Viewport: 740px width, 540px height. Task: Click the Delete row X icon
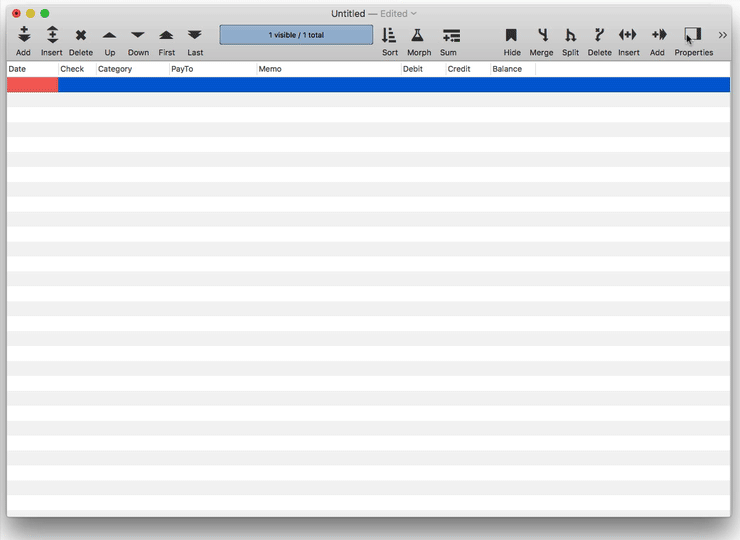81,35
